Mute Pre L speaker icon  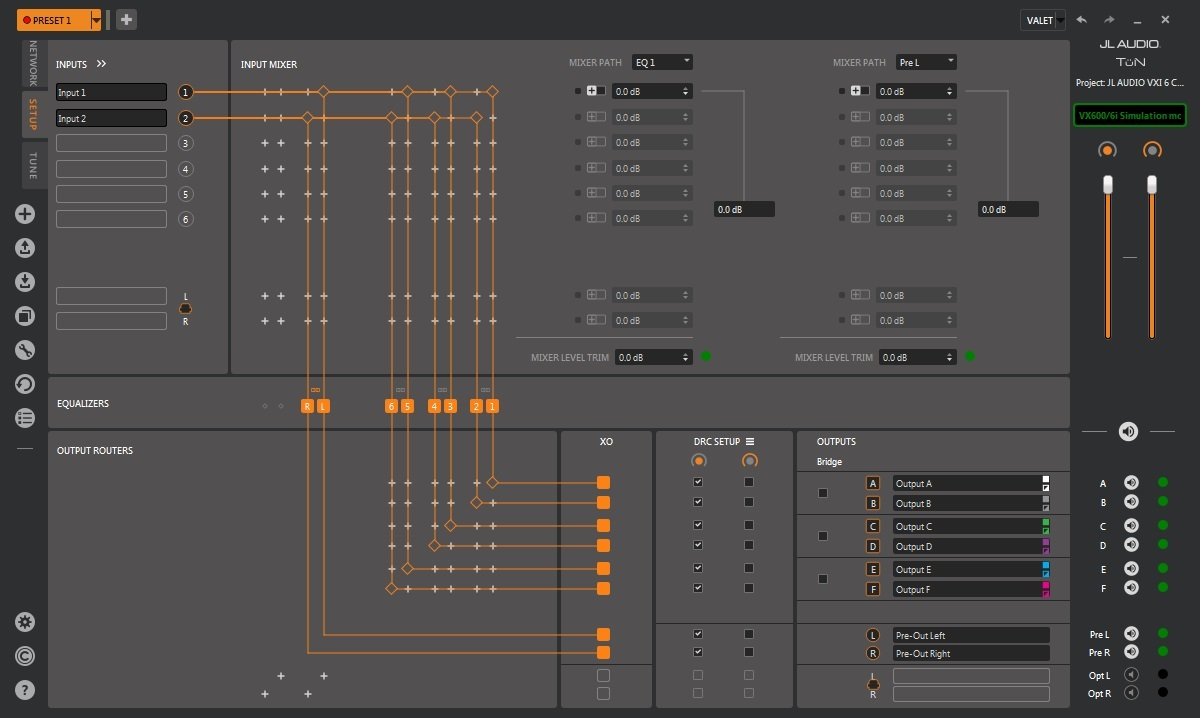coord(1131,634)
